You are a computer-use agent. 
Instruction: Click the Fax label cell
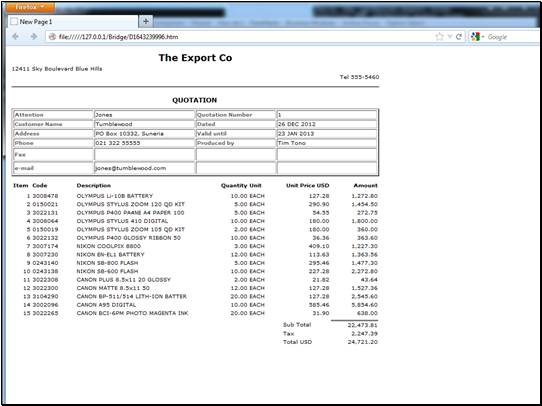point(53,154)
